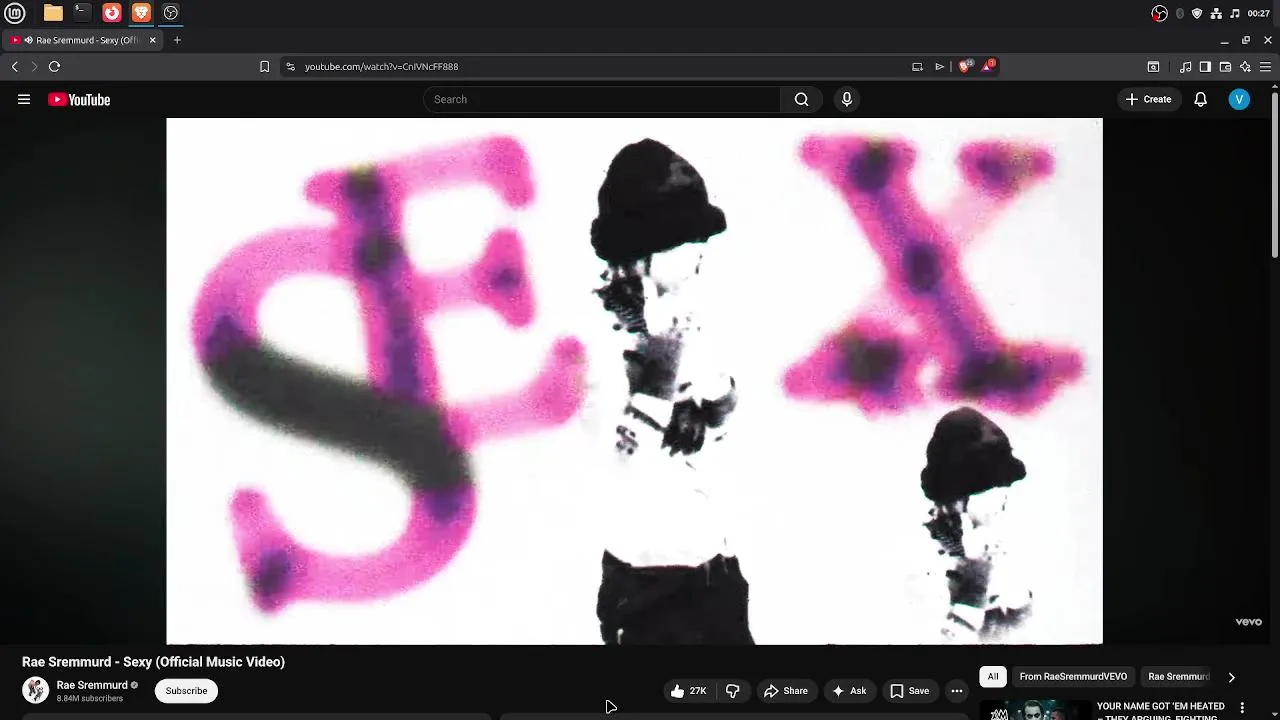Share this video
Viewport: 1280px width, 720px height.
(x=785, y=691)
